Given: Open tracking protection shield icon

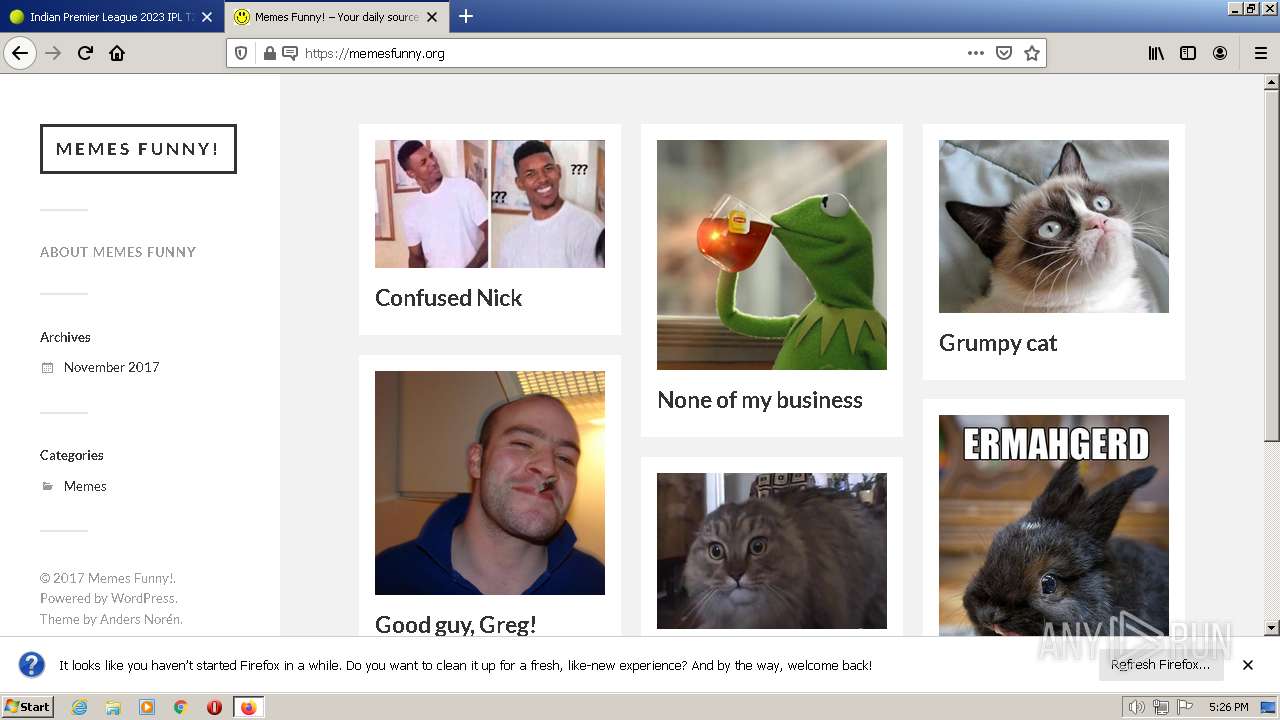Looking at the screenshot, I should (241, 53).
